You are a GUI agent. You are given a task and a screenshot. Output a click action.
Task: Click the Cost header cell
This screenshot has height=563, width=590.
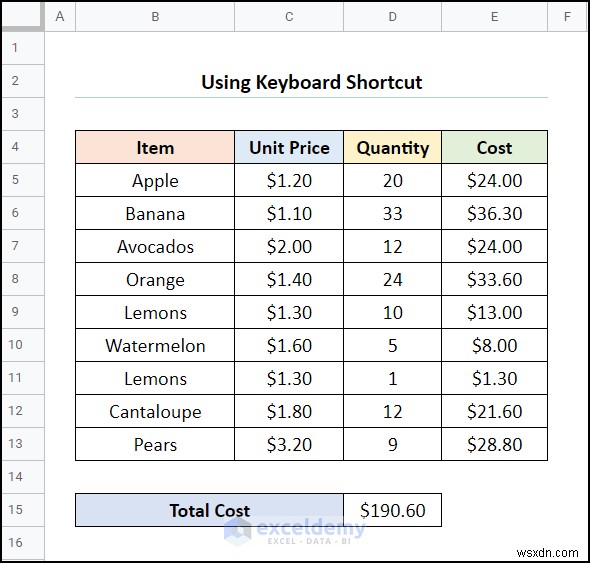coord(494,147)
